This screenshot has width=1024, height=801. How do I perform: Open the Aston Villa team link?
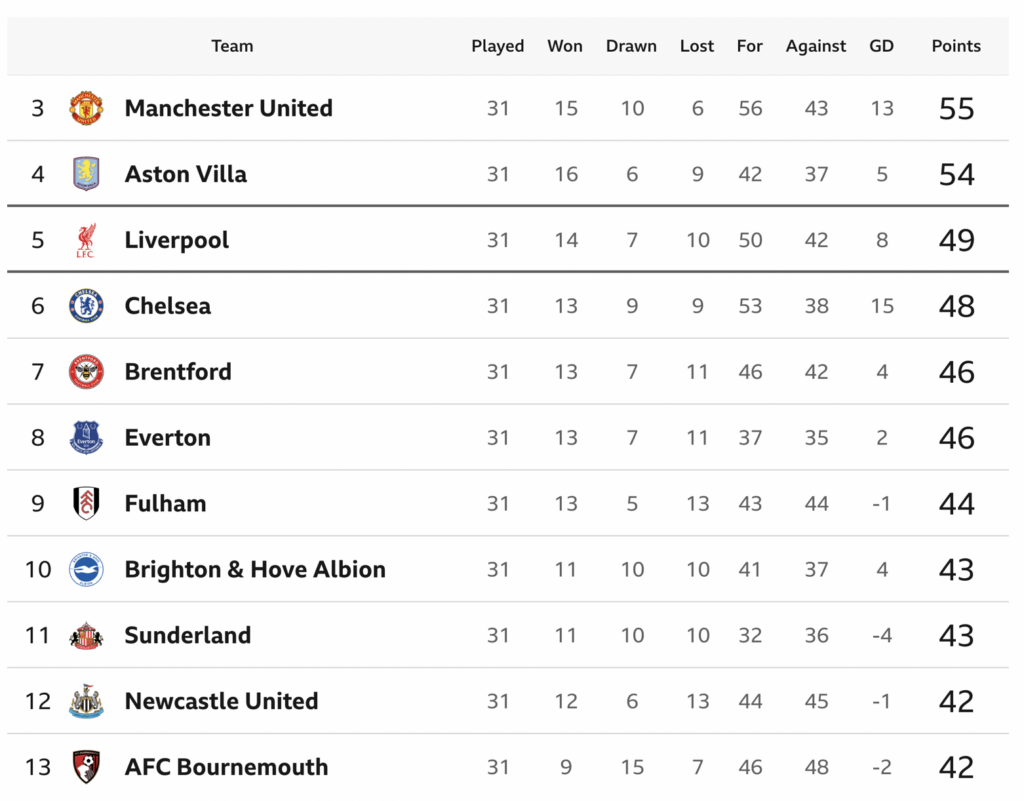coord(185,174)
